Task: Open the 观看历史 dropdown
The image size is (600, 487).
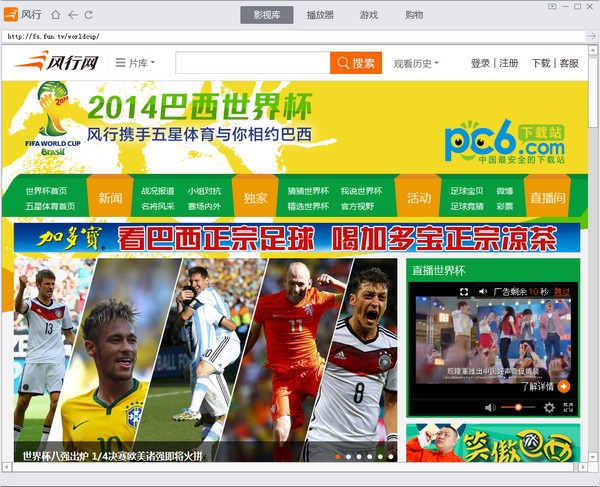Action: [416, 64]
